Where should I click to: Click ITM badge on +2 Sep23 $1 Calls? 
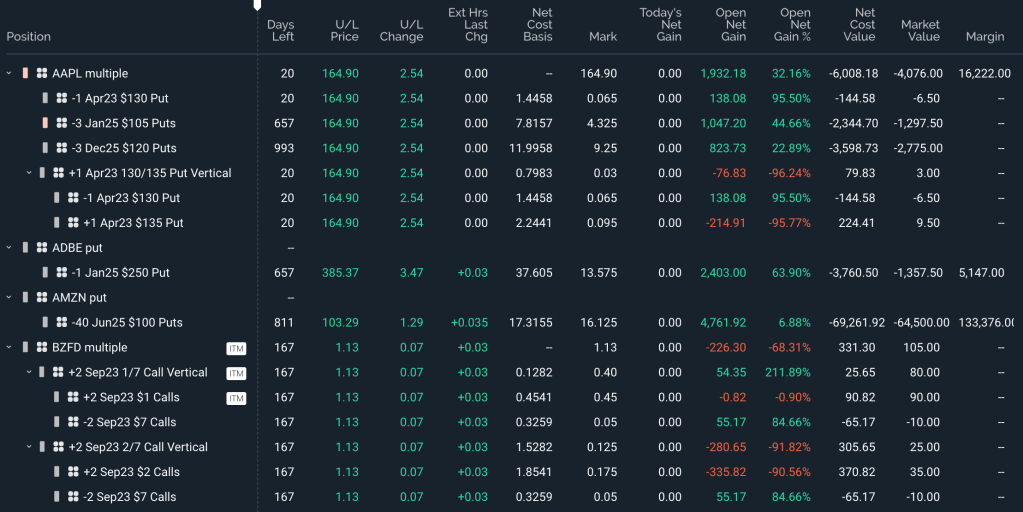coord(236,398)
